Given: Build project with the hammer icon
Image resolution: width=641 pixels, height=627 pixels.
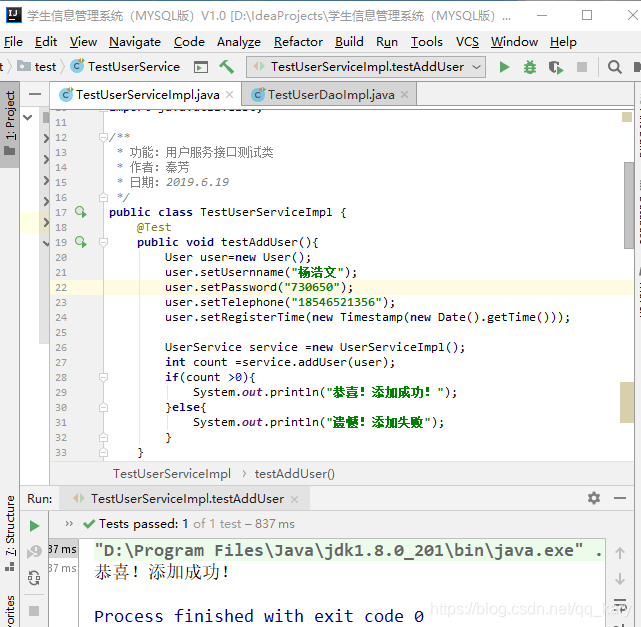Looking at the screenshot, I should (x=226, y=67).
